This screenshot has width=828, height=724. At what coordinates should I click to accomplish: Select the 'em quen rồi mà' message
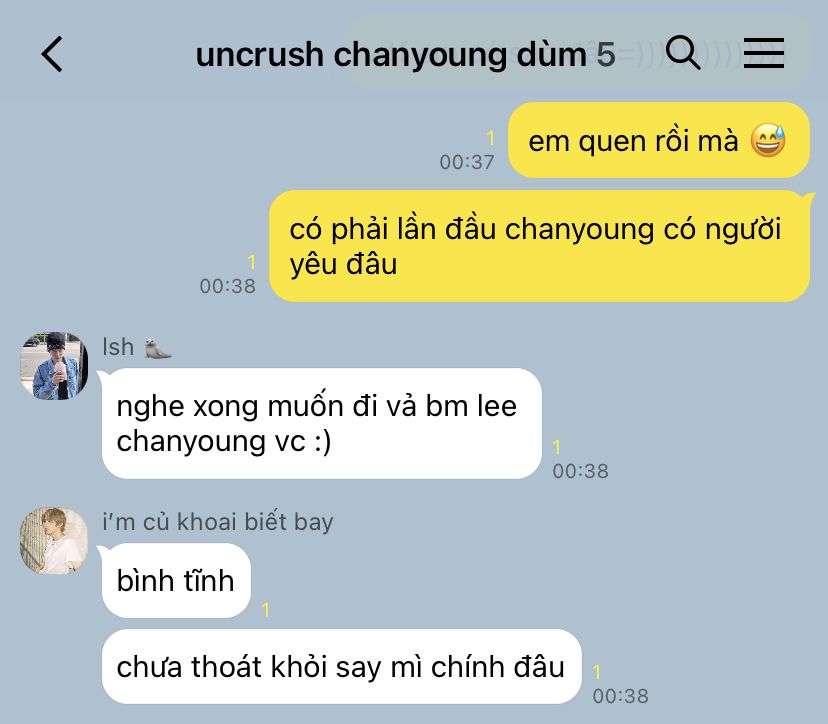click(658, 140)
